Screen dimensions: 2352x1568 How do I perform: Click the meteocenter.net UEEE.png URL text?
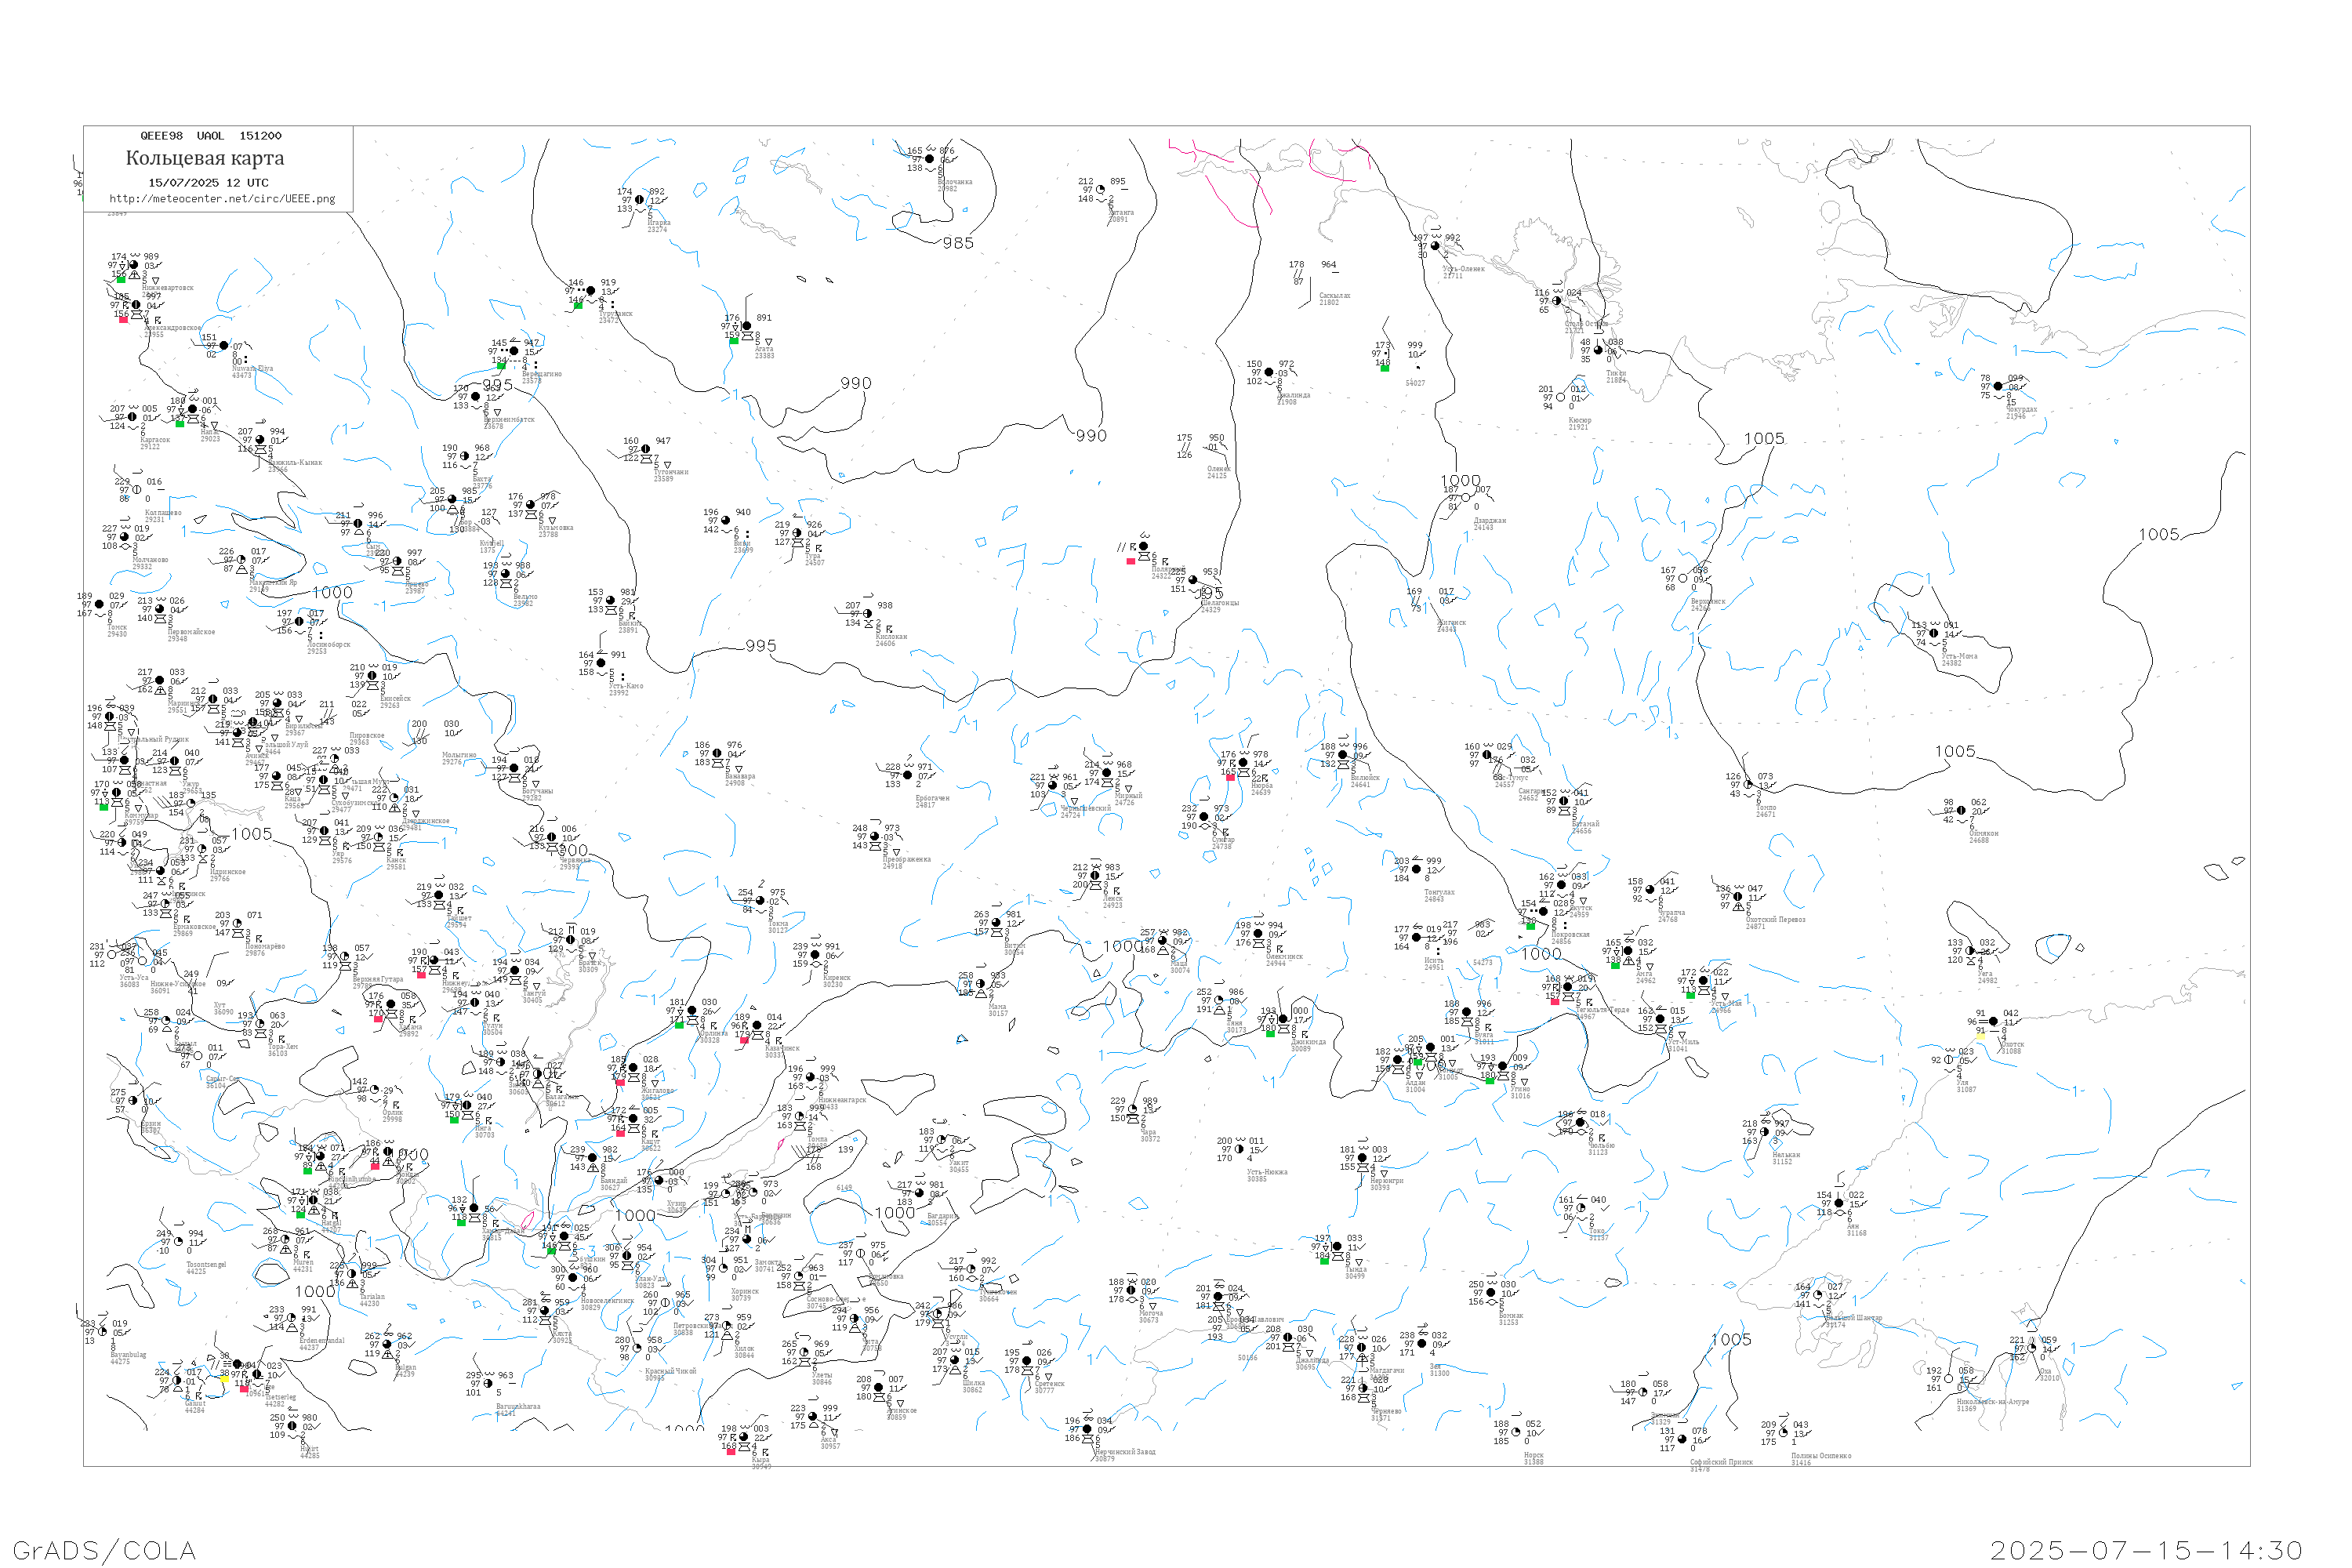[222, 199]
